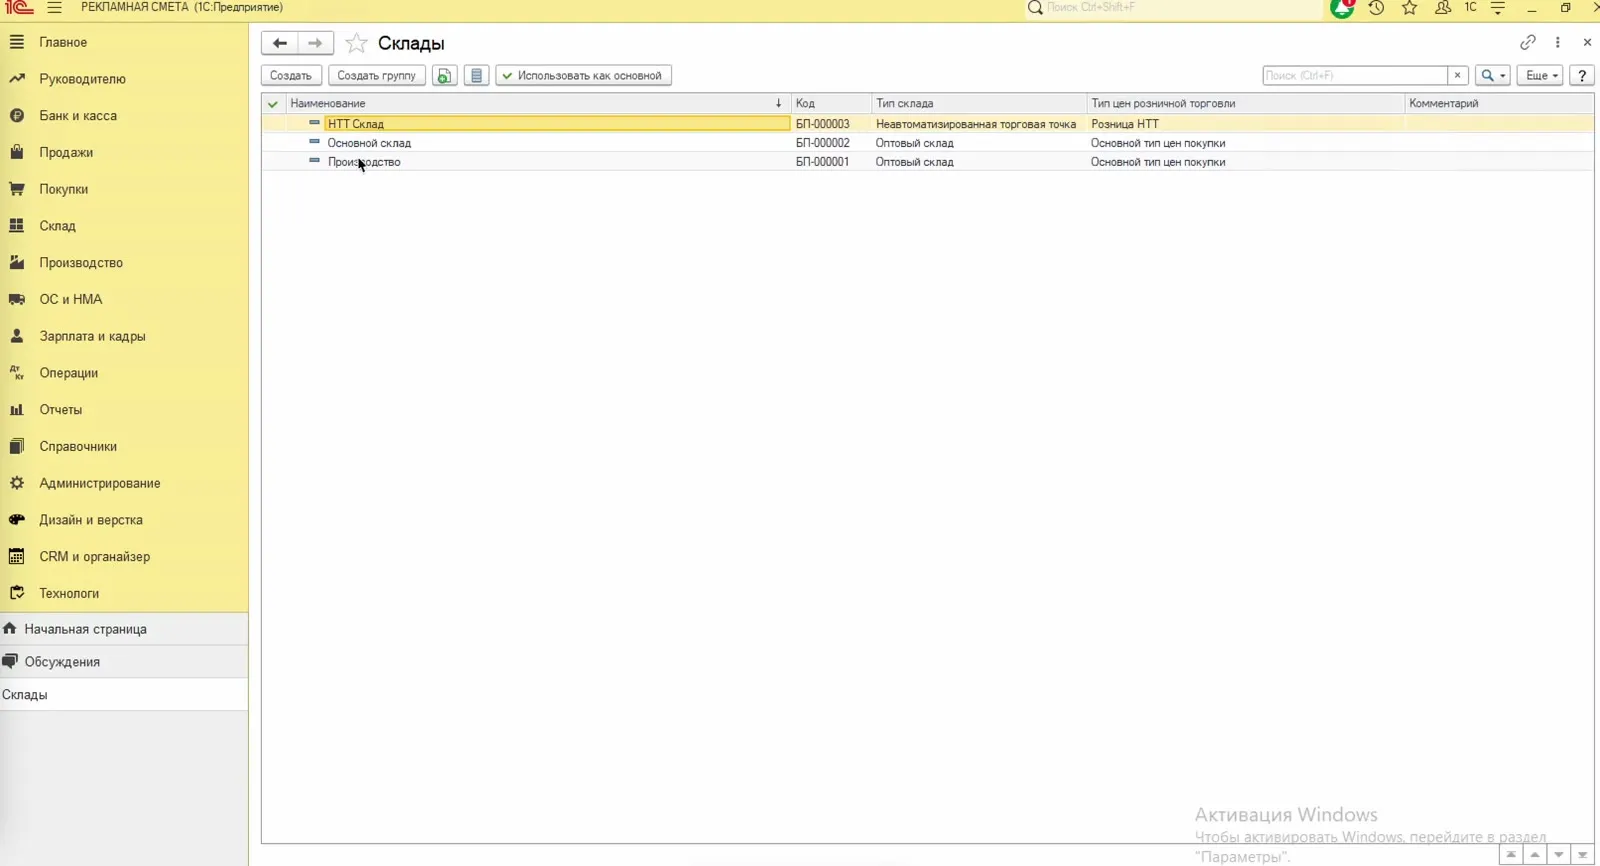Viewport: 1600px width, 866px height.
Task: Open notifications bell icon in title bar
Action: click(1342, 8)
